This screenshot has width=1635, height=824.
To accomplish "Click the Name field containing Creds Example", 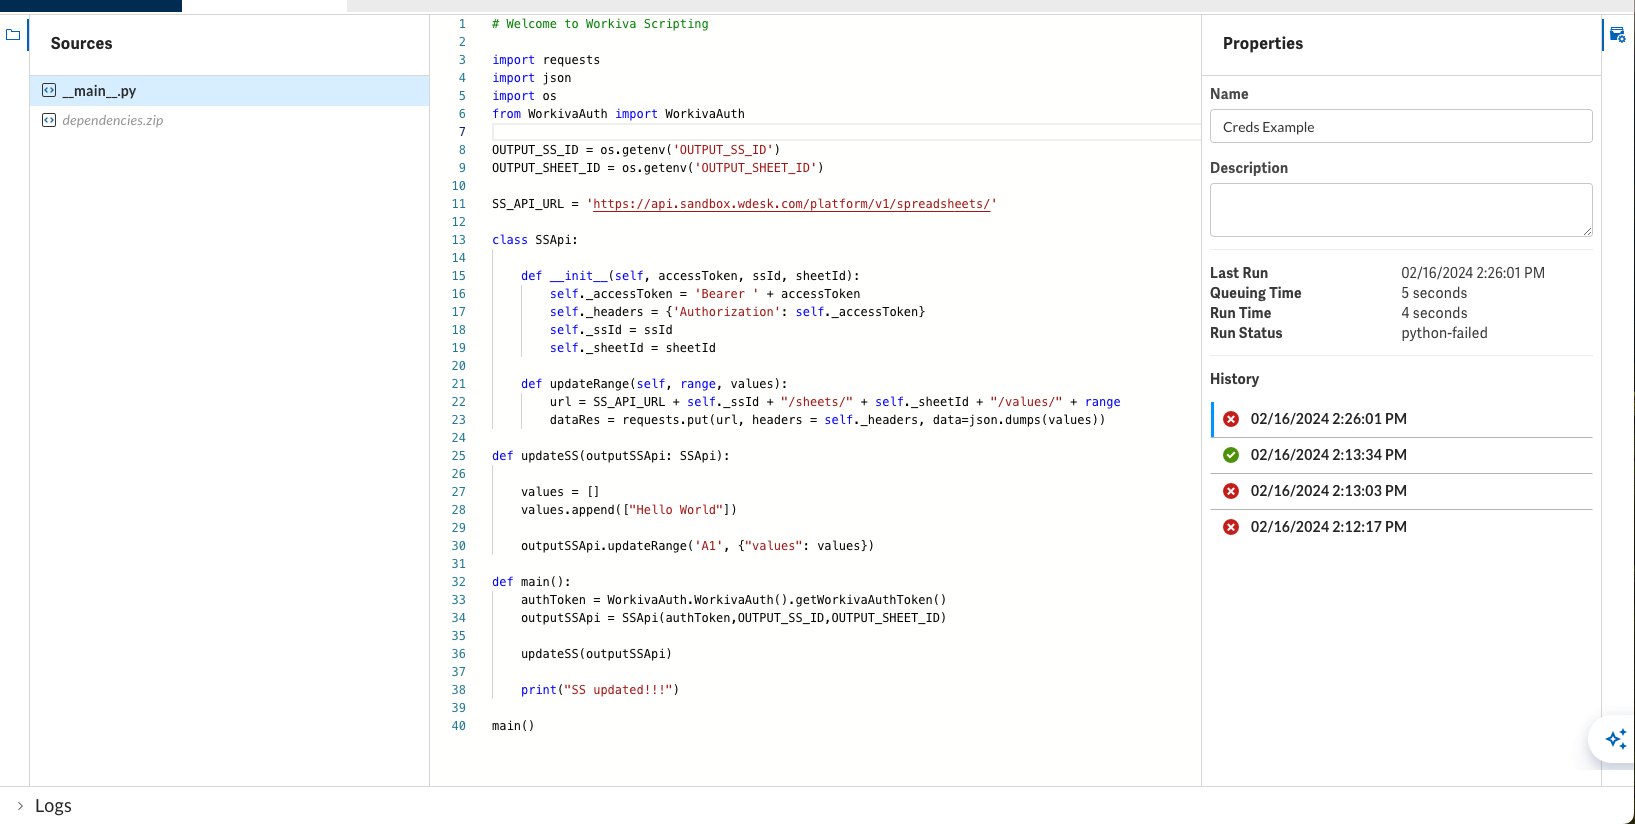I will tap(1401, 126).
